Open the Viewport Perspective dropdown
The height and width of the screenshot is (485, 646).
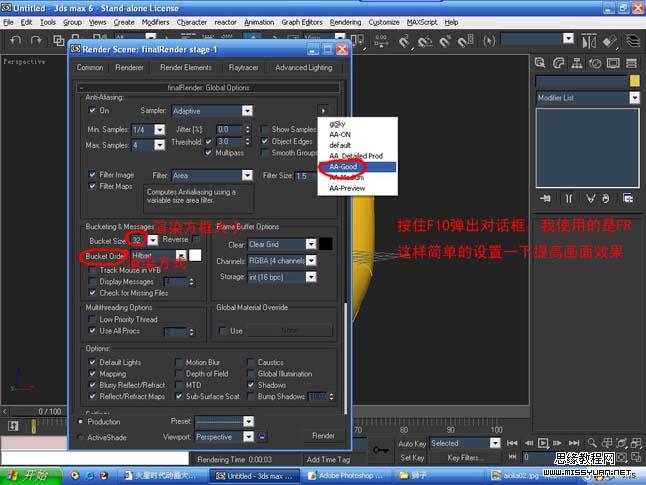[225, 437]
